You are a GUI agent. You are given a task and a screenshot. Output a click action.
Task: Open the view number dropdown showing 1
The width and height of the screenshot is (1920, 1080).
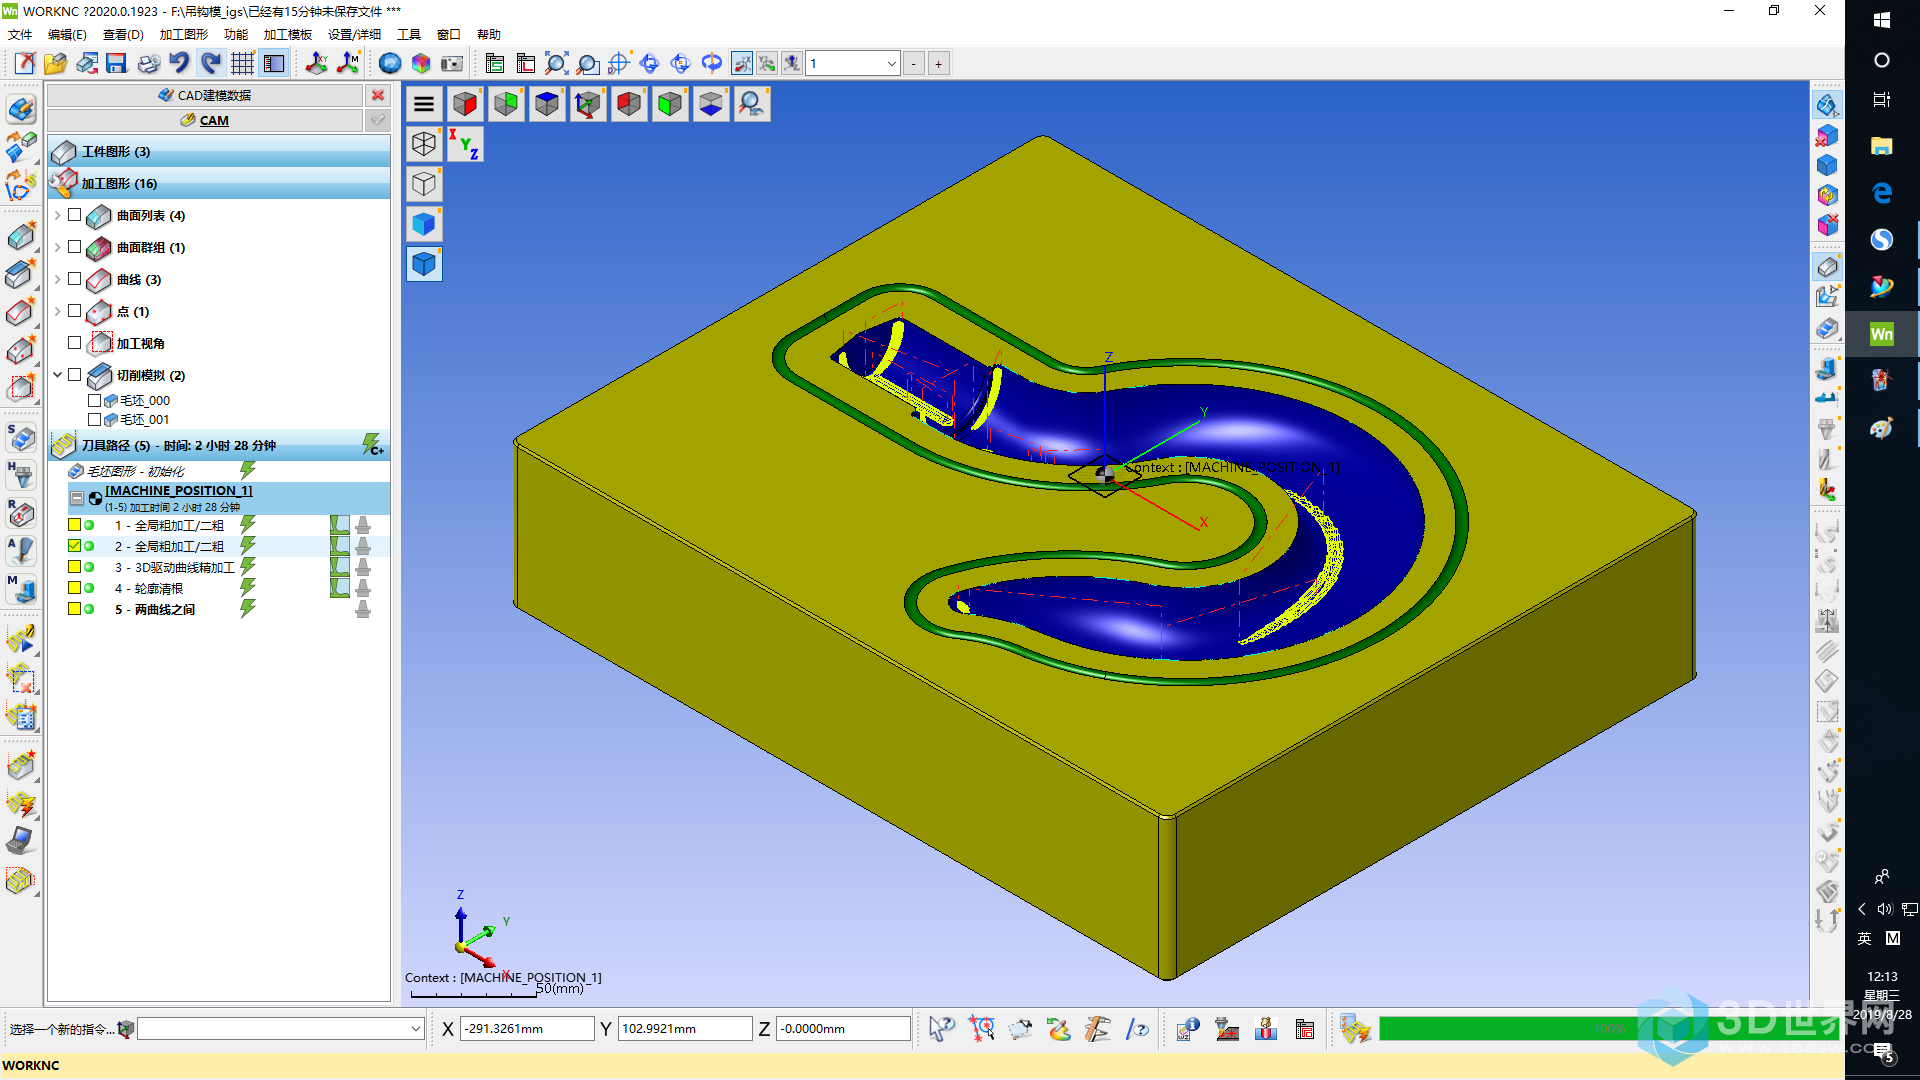tap(891, 64)
